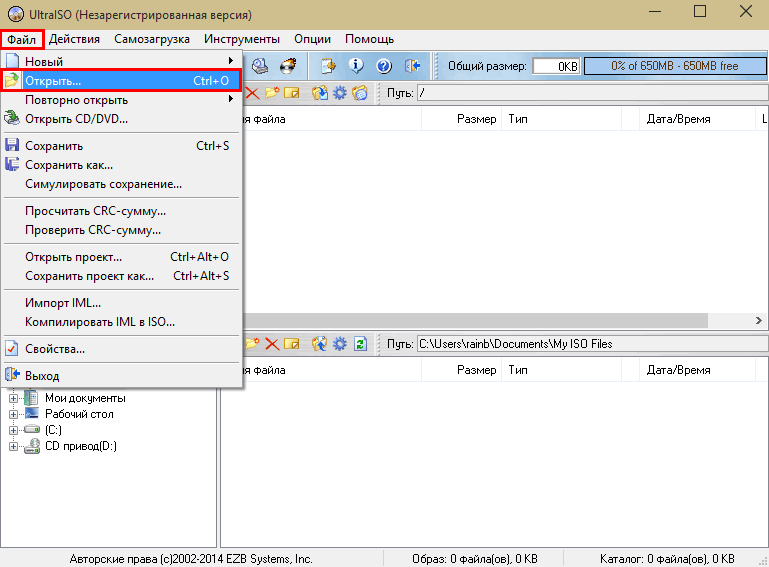769x567 pixels.
Task: Choose Сохранить проект как...
Action: click(x=121, y=276)
